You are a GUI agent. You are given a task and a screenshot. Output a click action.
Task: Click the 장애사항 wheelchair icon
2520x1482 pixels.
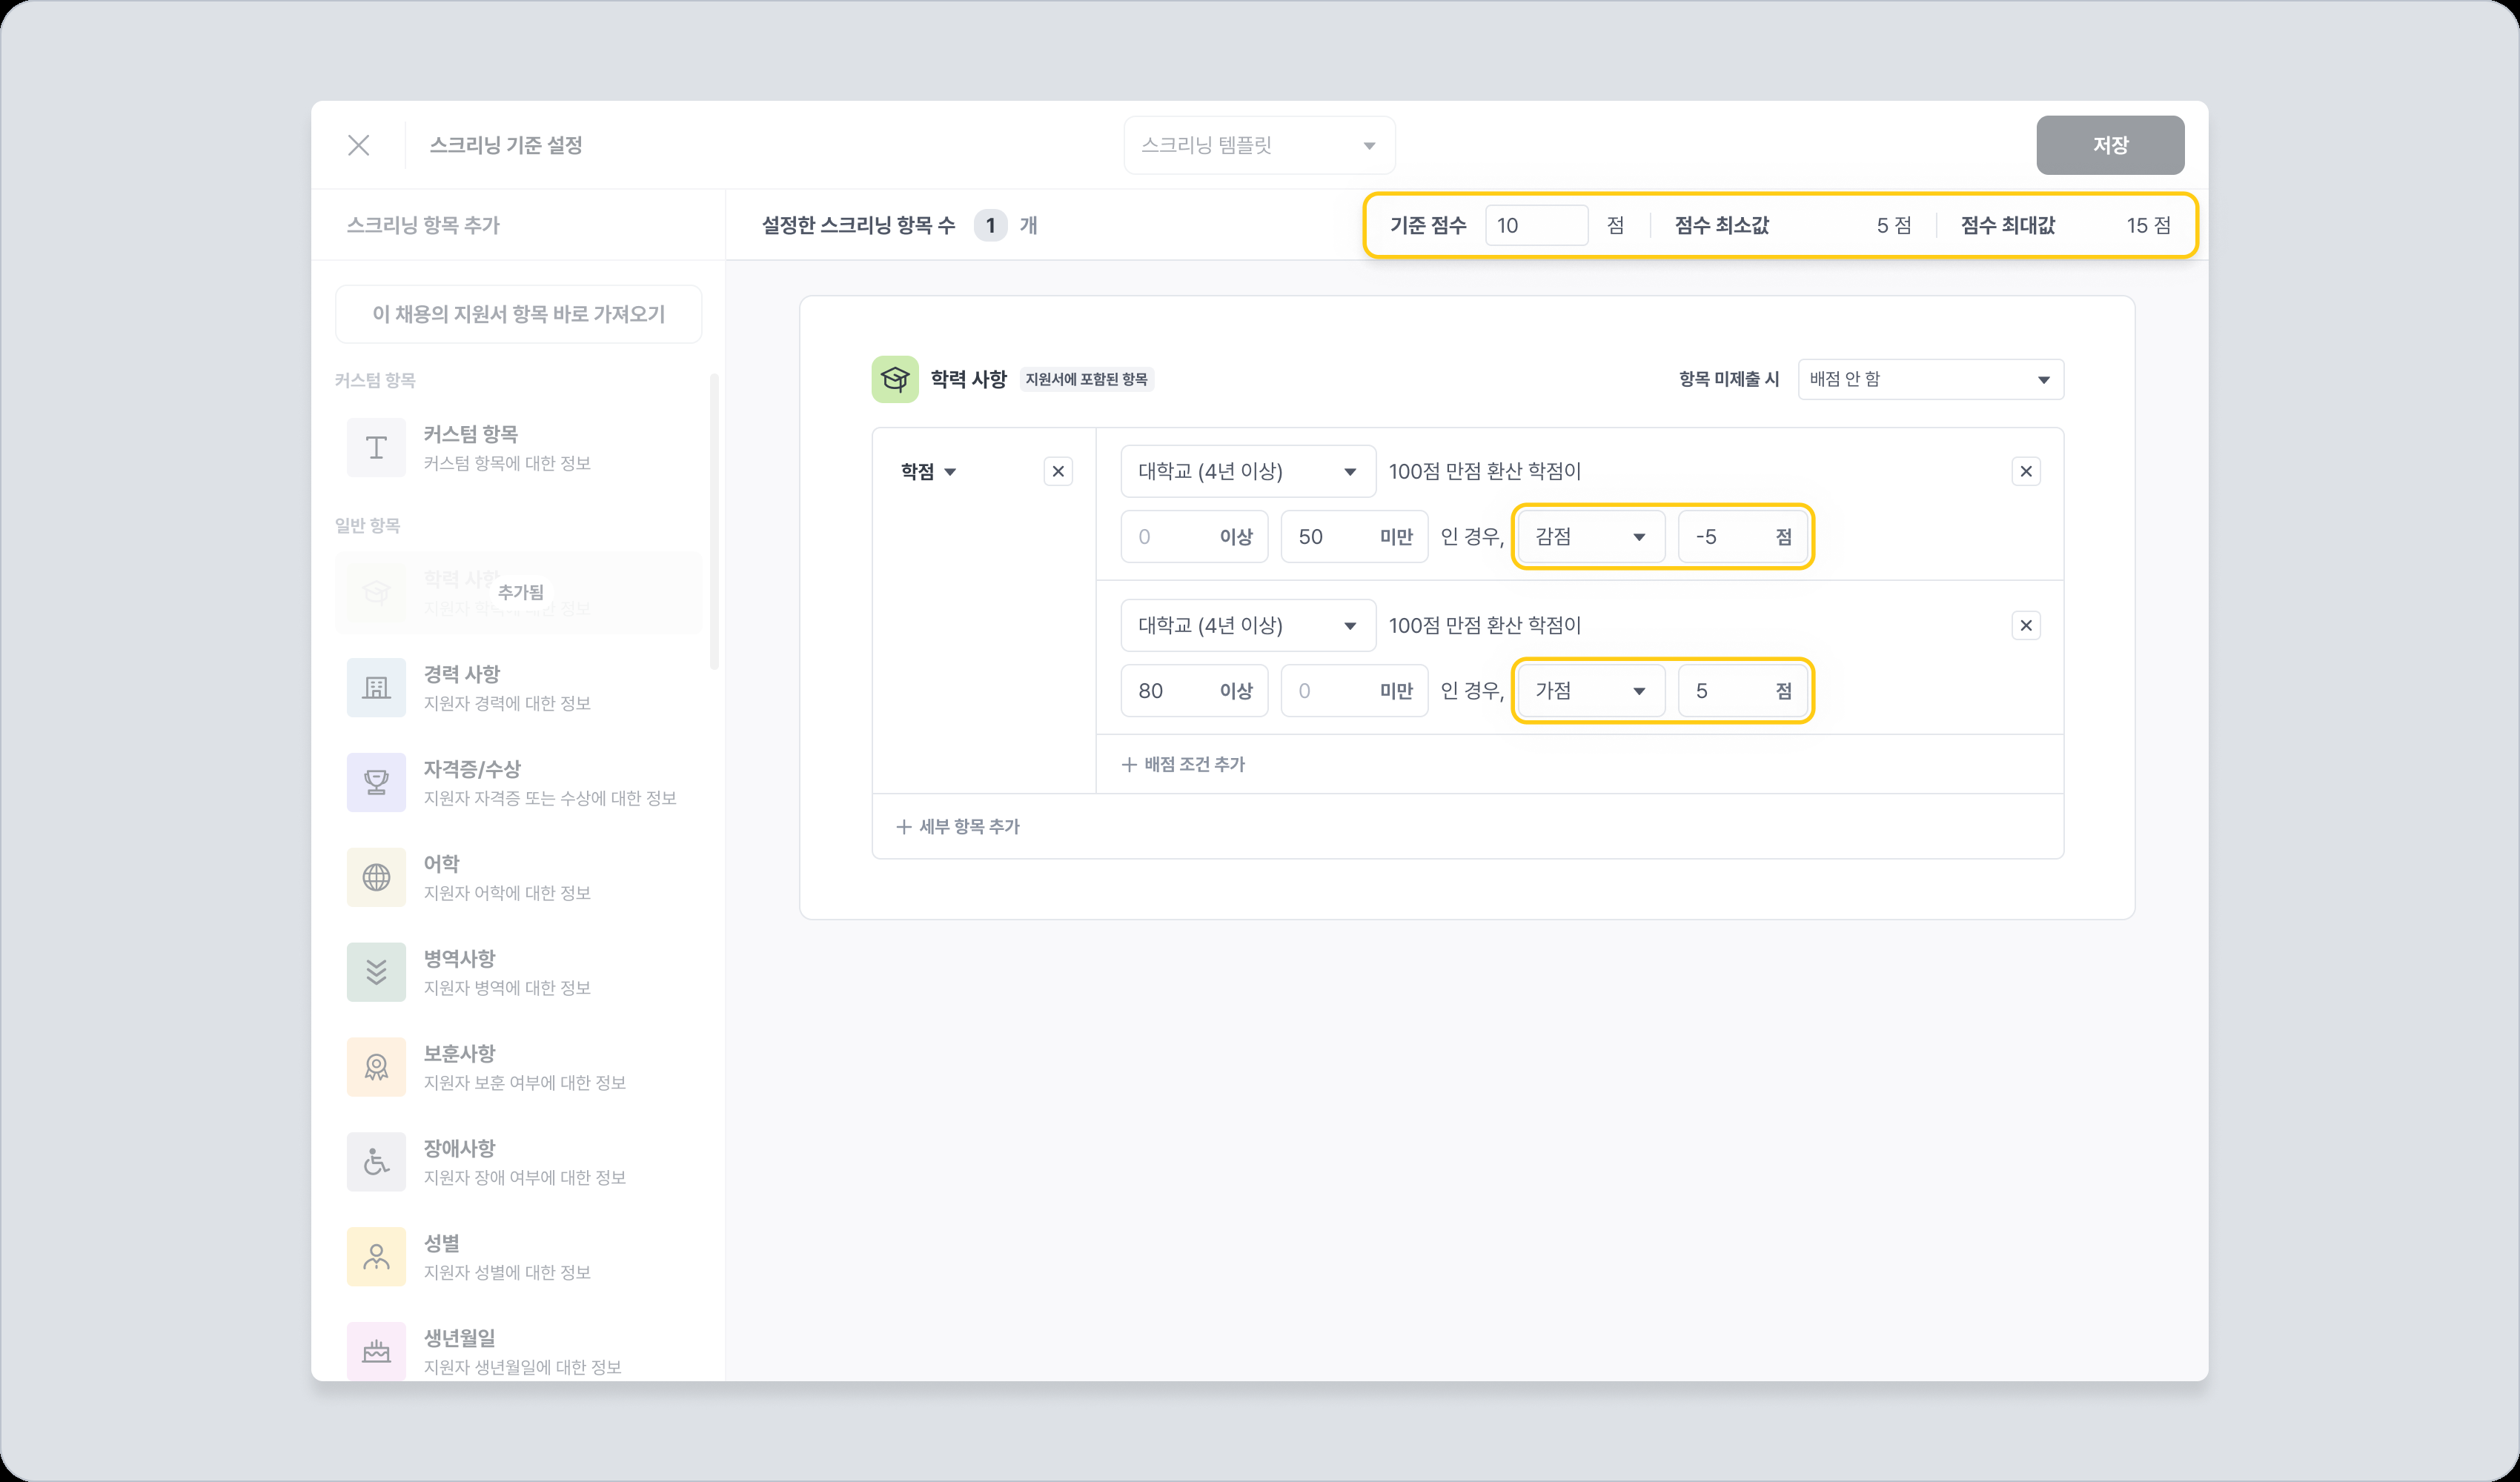tap(376, 1162)
